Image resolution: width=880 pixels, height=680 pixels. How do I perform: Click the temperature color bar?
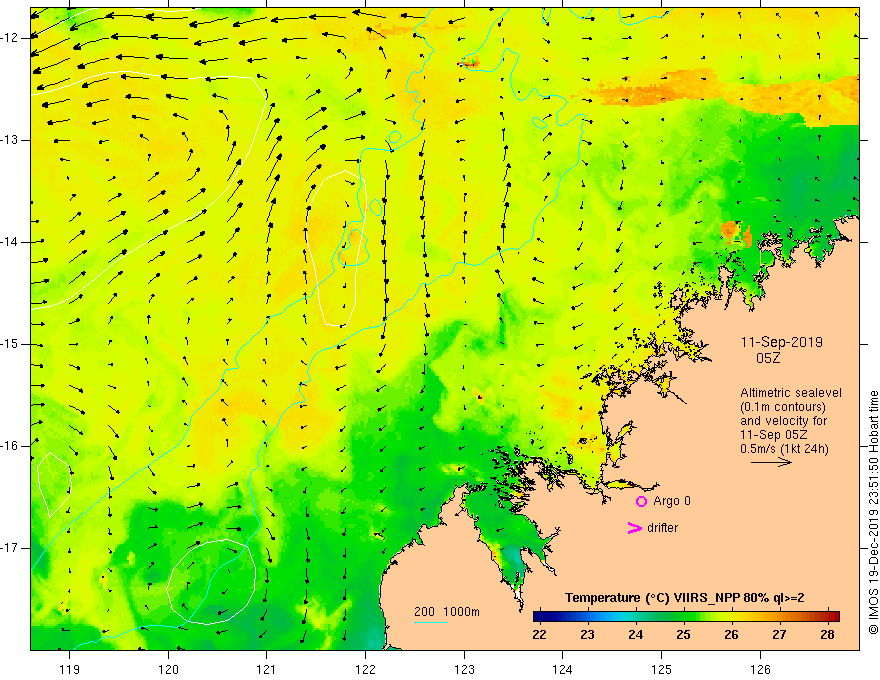tap(686, 617)
